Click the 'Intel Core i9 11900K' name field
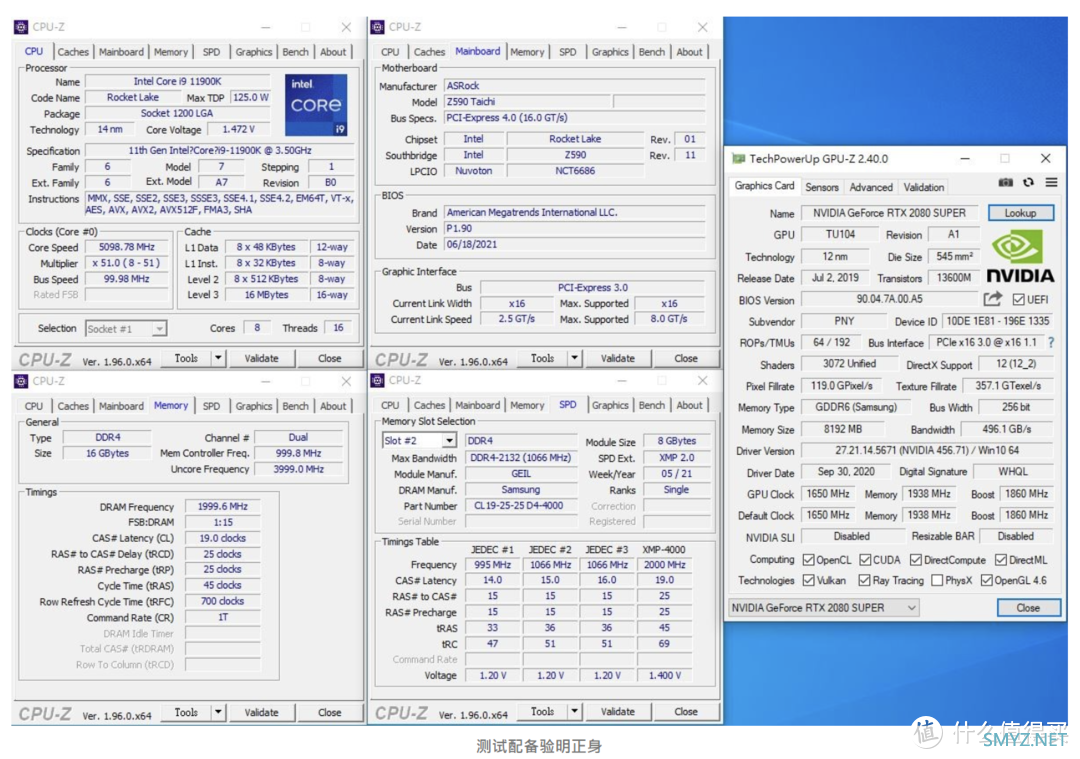The image size is (1080, 759). click(178, 81)
